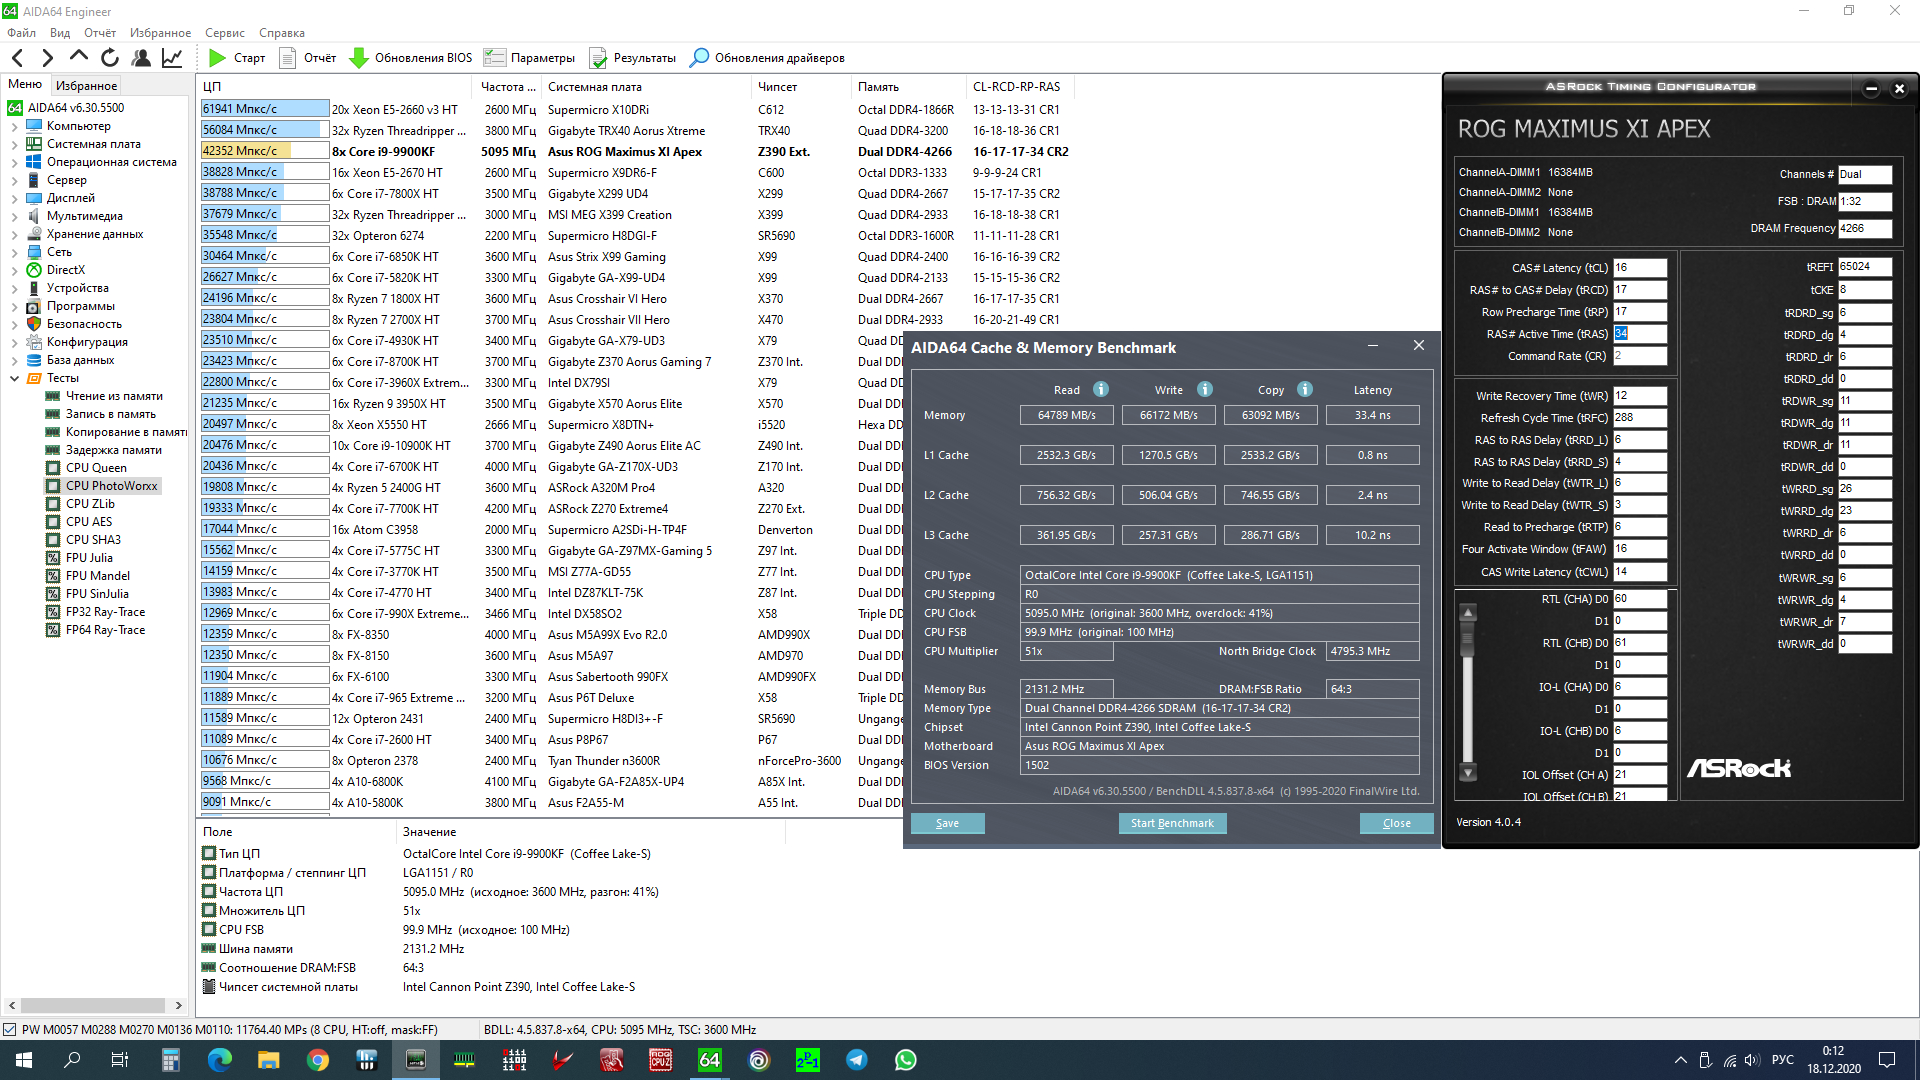
Task: Click the Timing Configurator vertical scrollbar down arrow
Action: (1468, 772)
